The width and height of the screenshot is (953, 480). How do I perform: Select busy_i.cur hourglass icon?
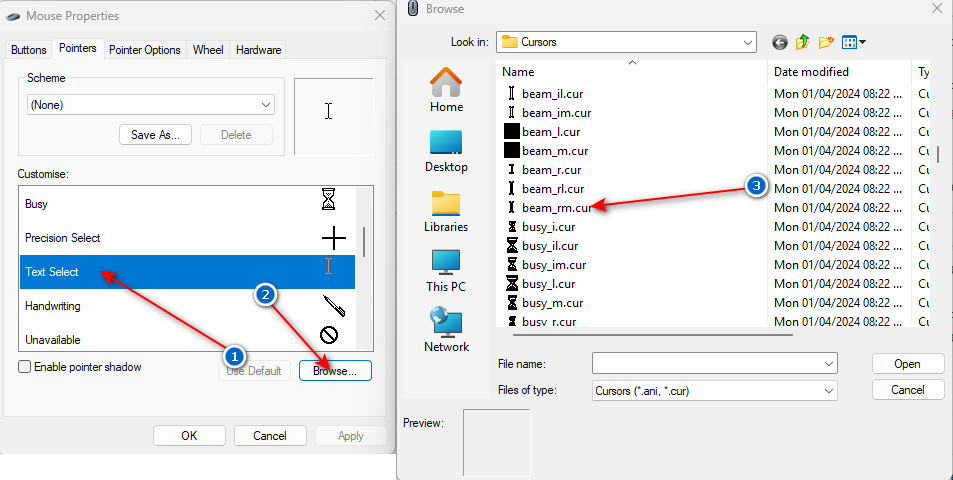512,227
